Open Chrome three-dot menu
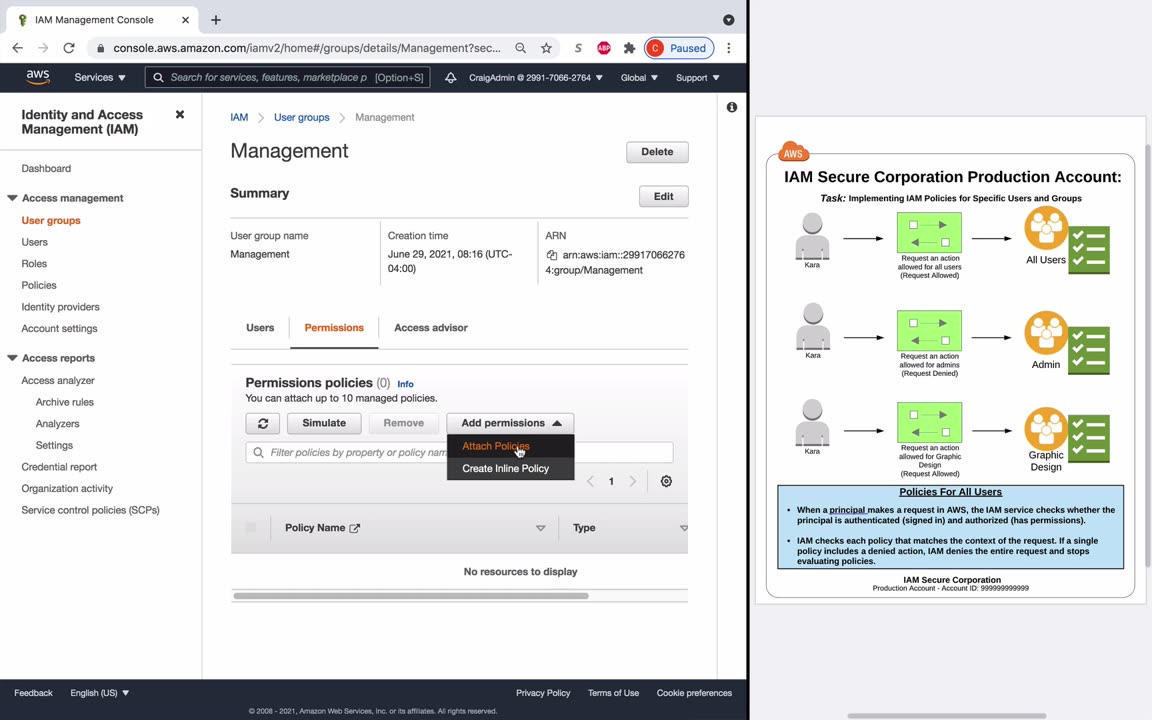1152x720 pixels. [729, 48]
